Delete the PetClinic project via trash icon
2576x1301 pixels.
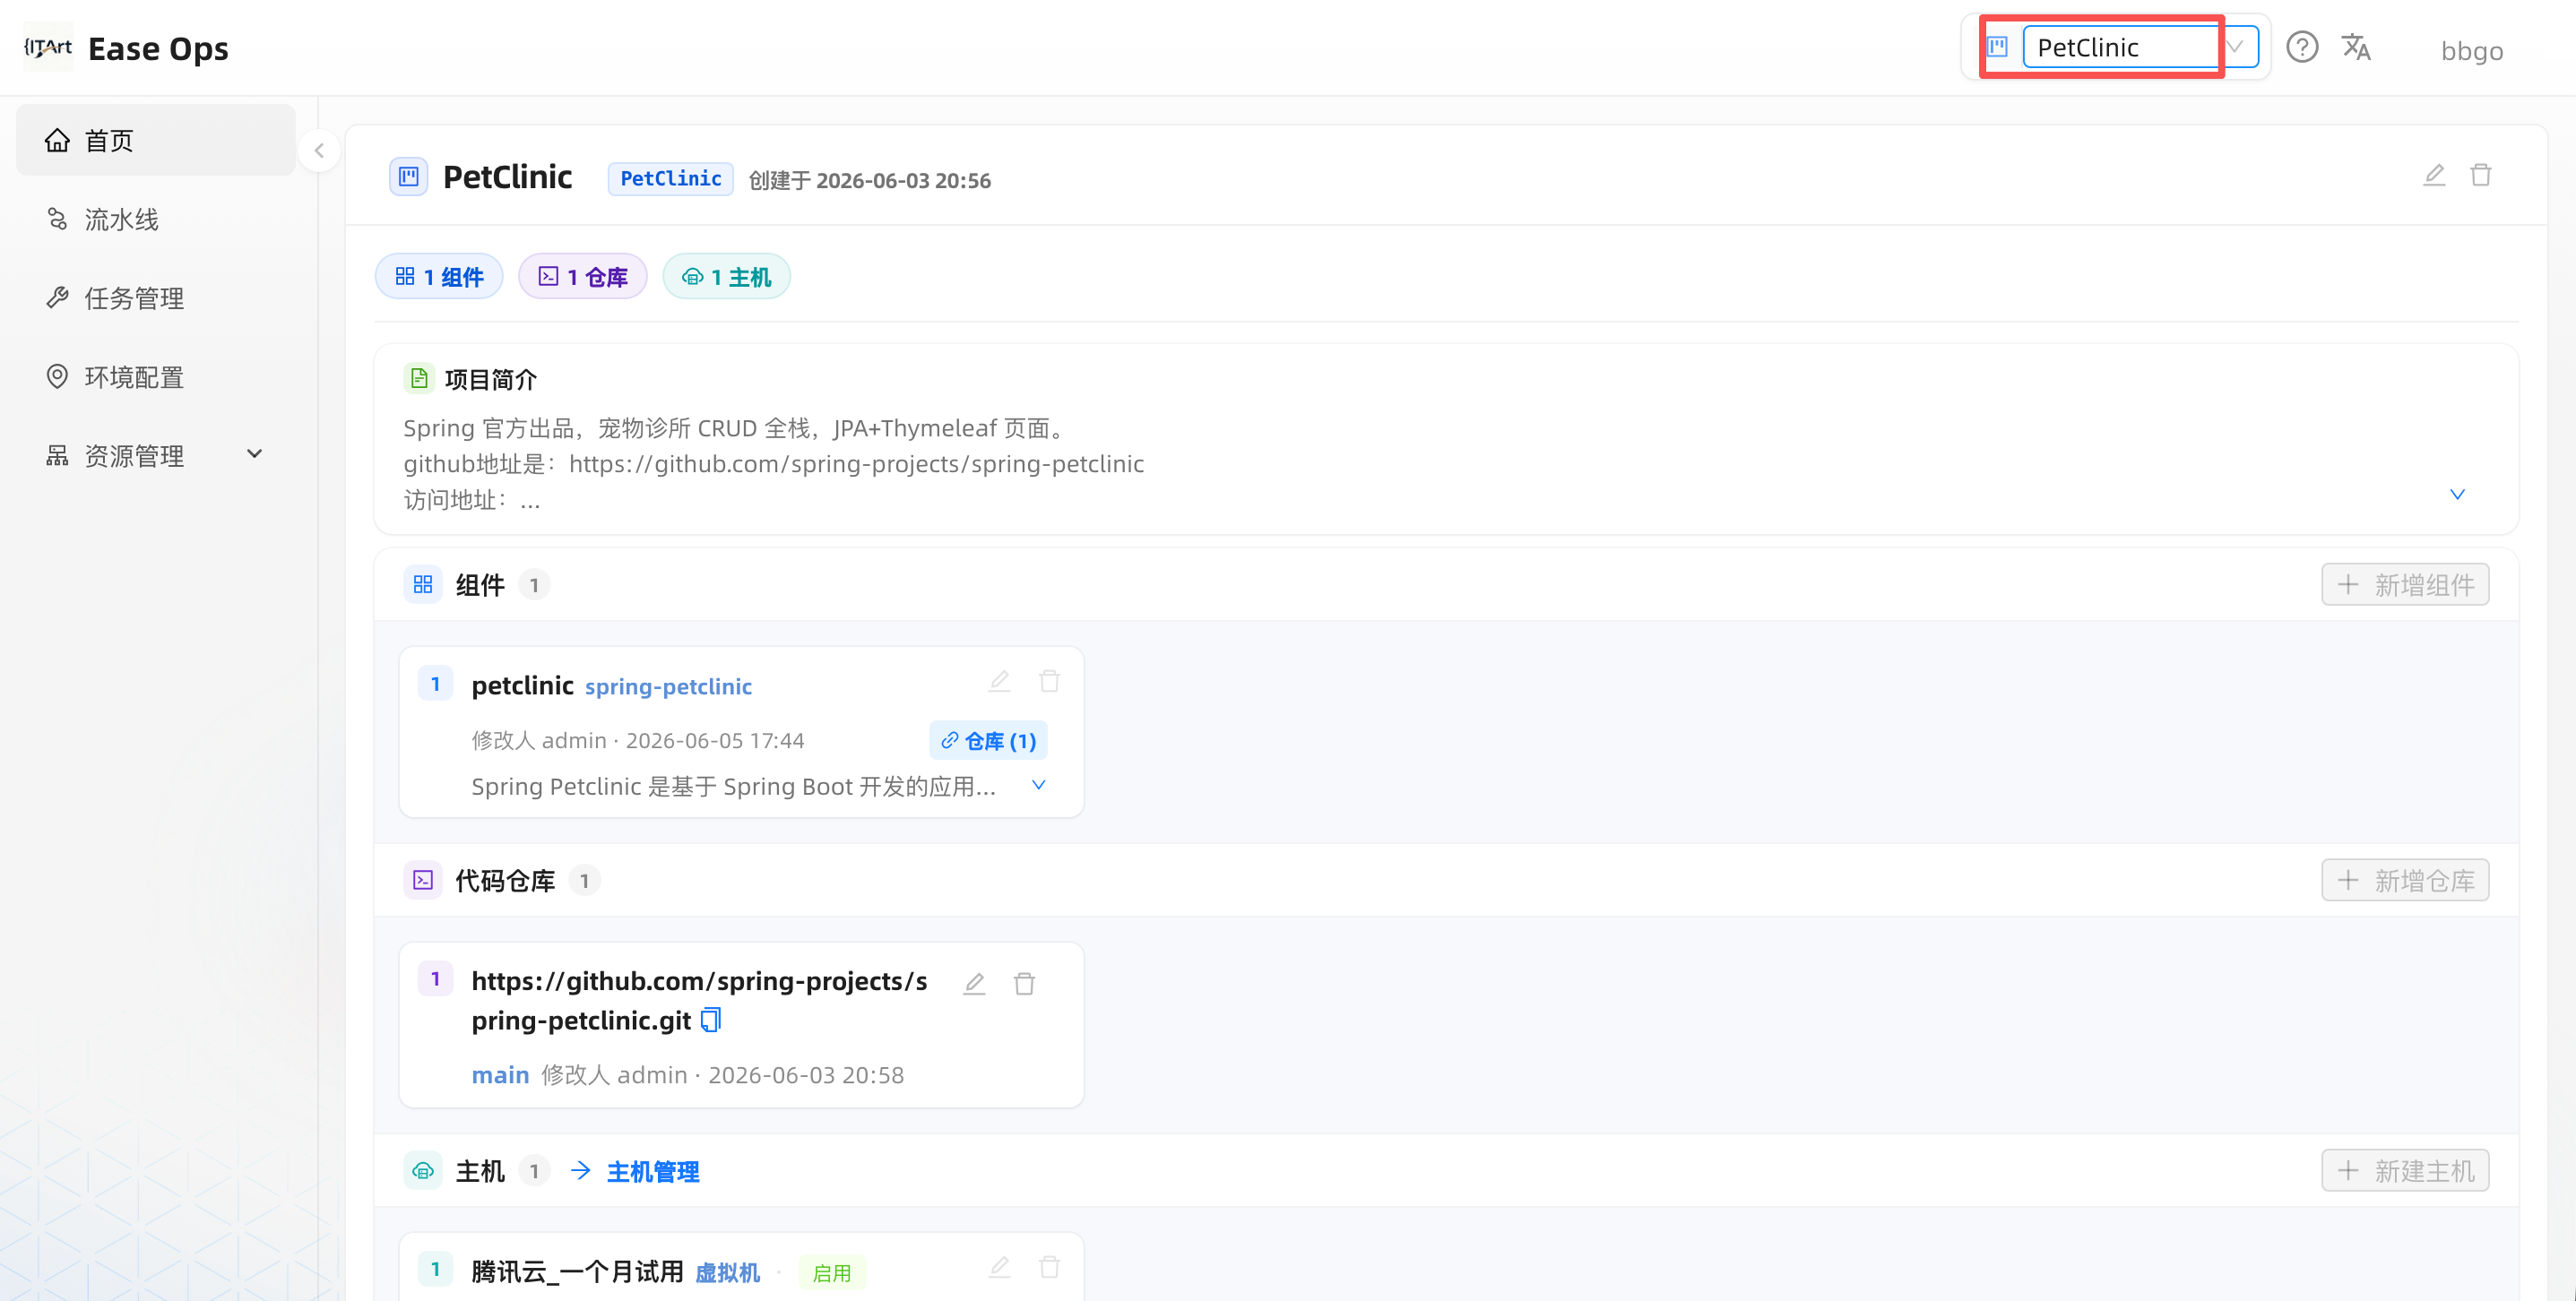pyautogui.click(x=2480, y=176)
